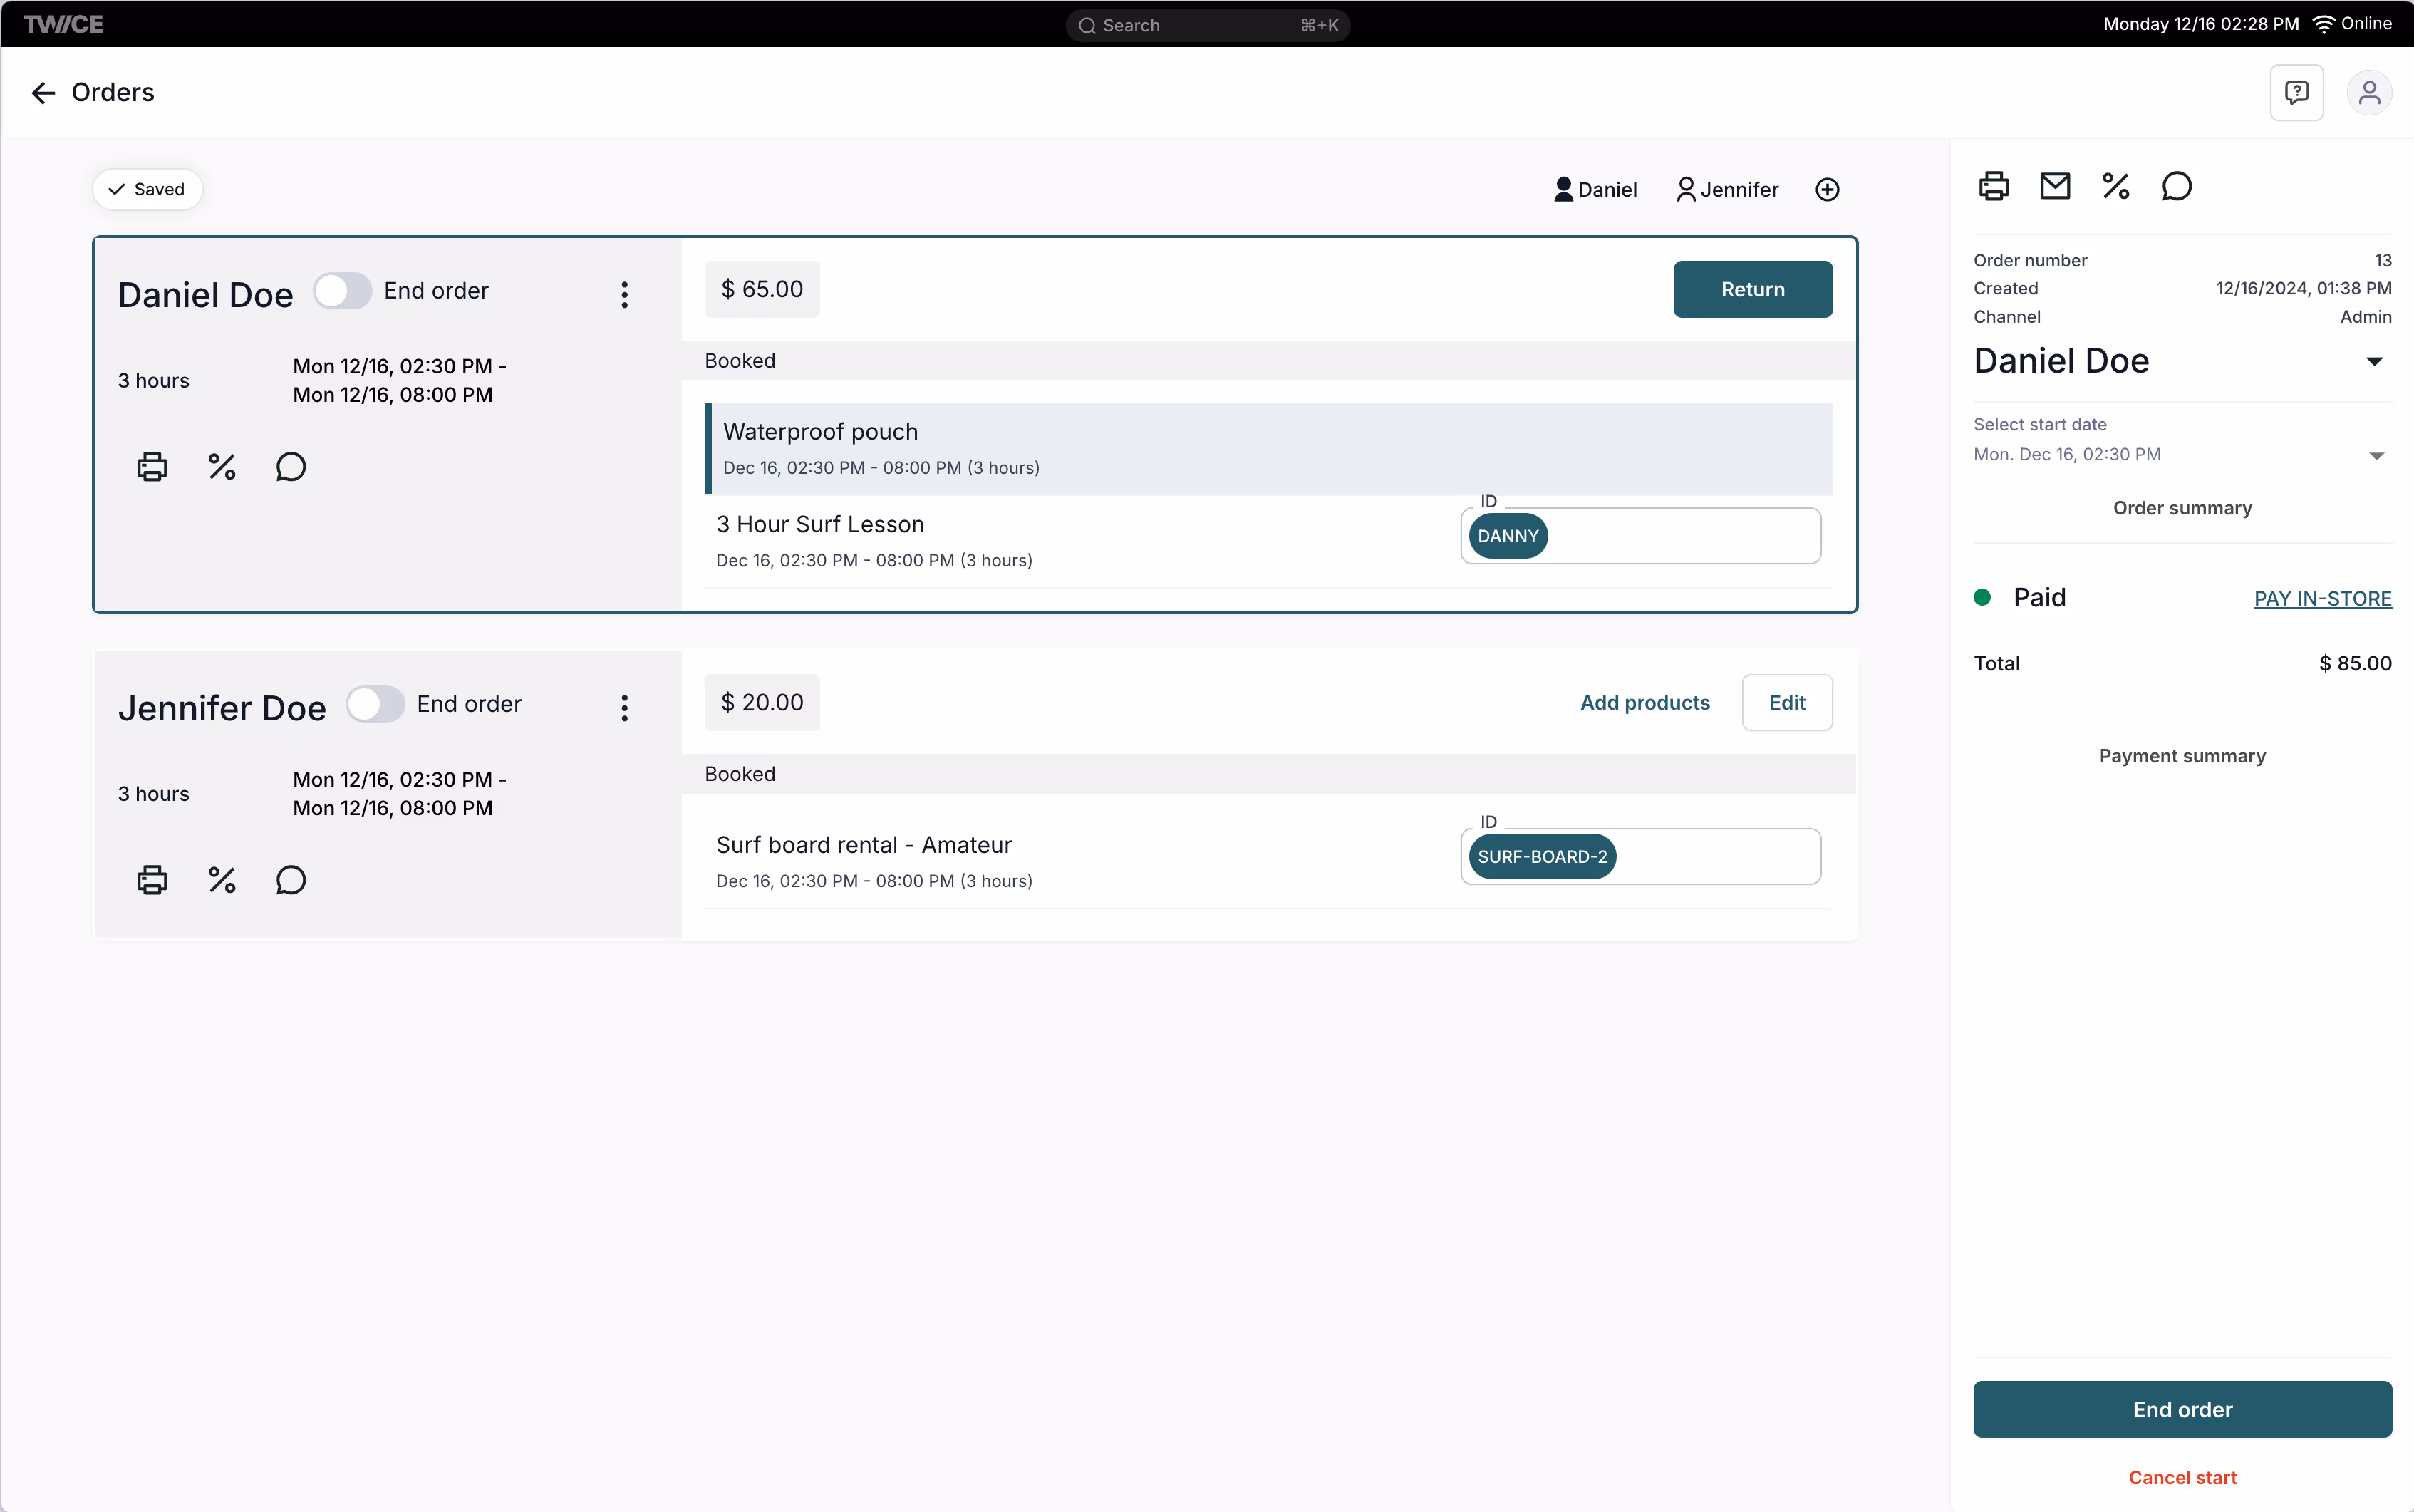Viewport: 2414px width, 1512px height.
Task: Apply a discount on Jennifer Doe's card
Action: point(221,880)
